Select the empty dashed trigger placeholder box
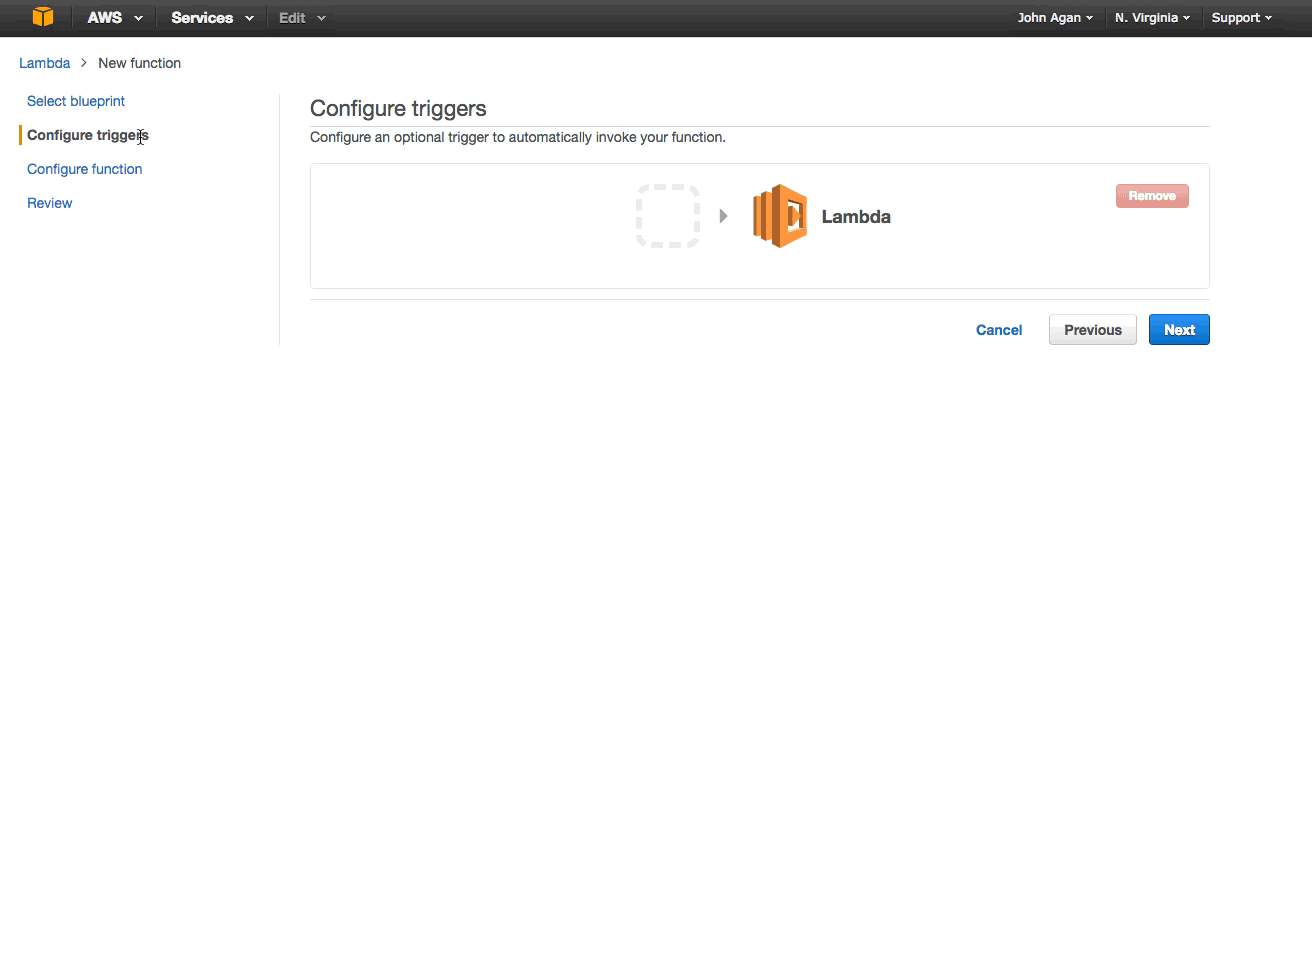1312x974 pixels. [668, 216]
